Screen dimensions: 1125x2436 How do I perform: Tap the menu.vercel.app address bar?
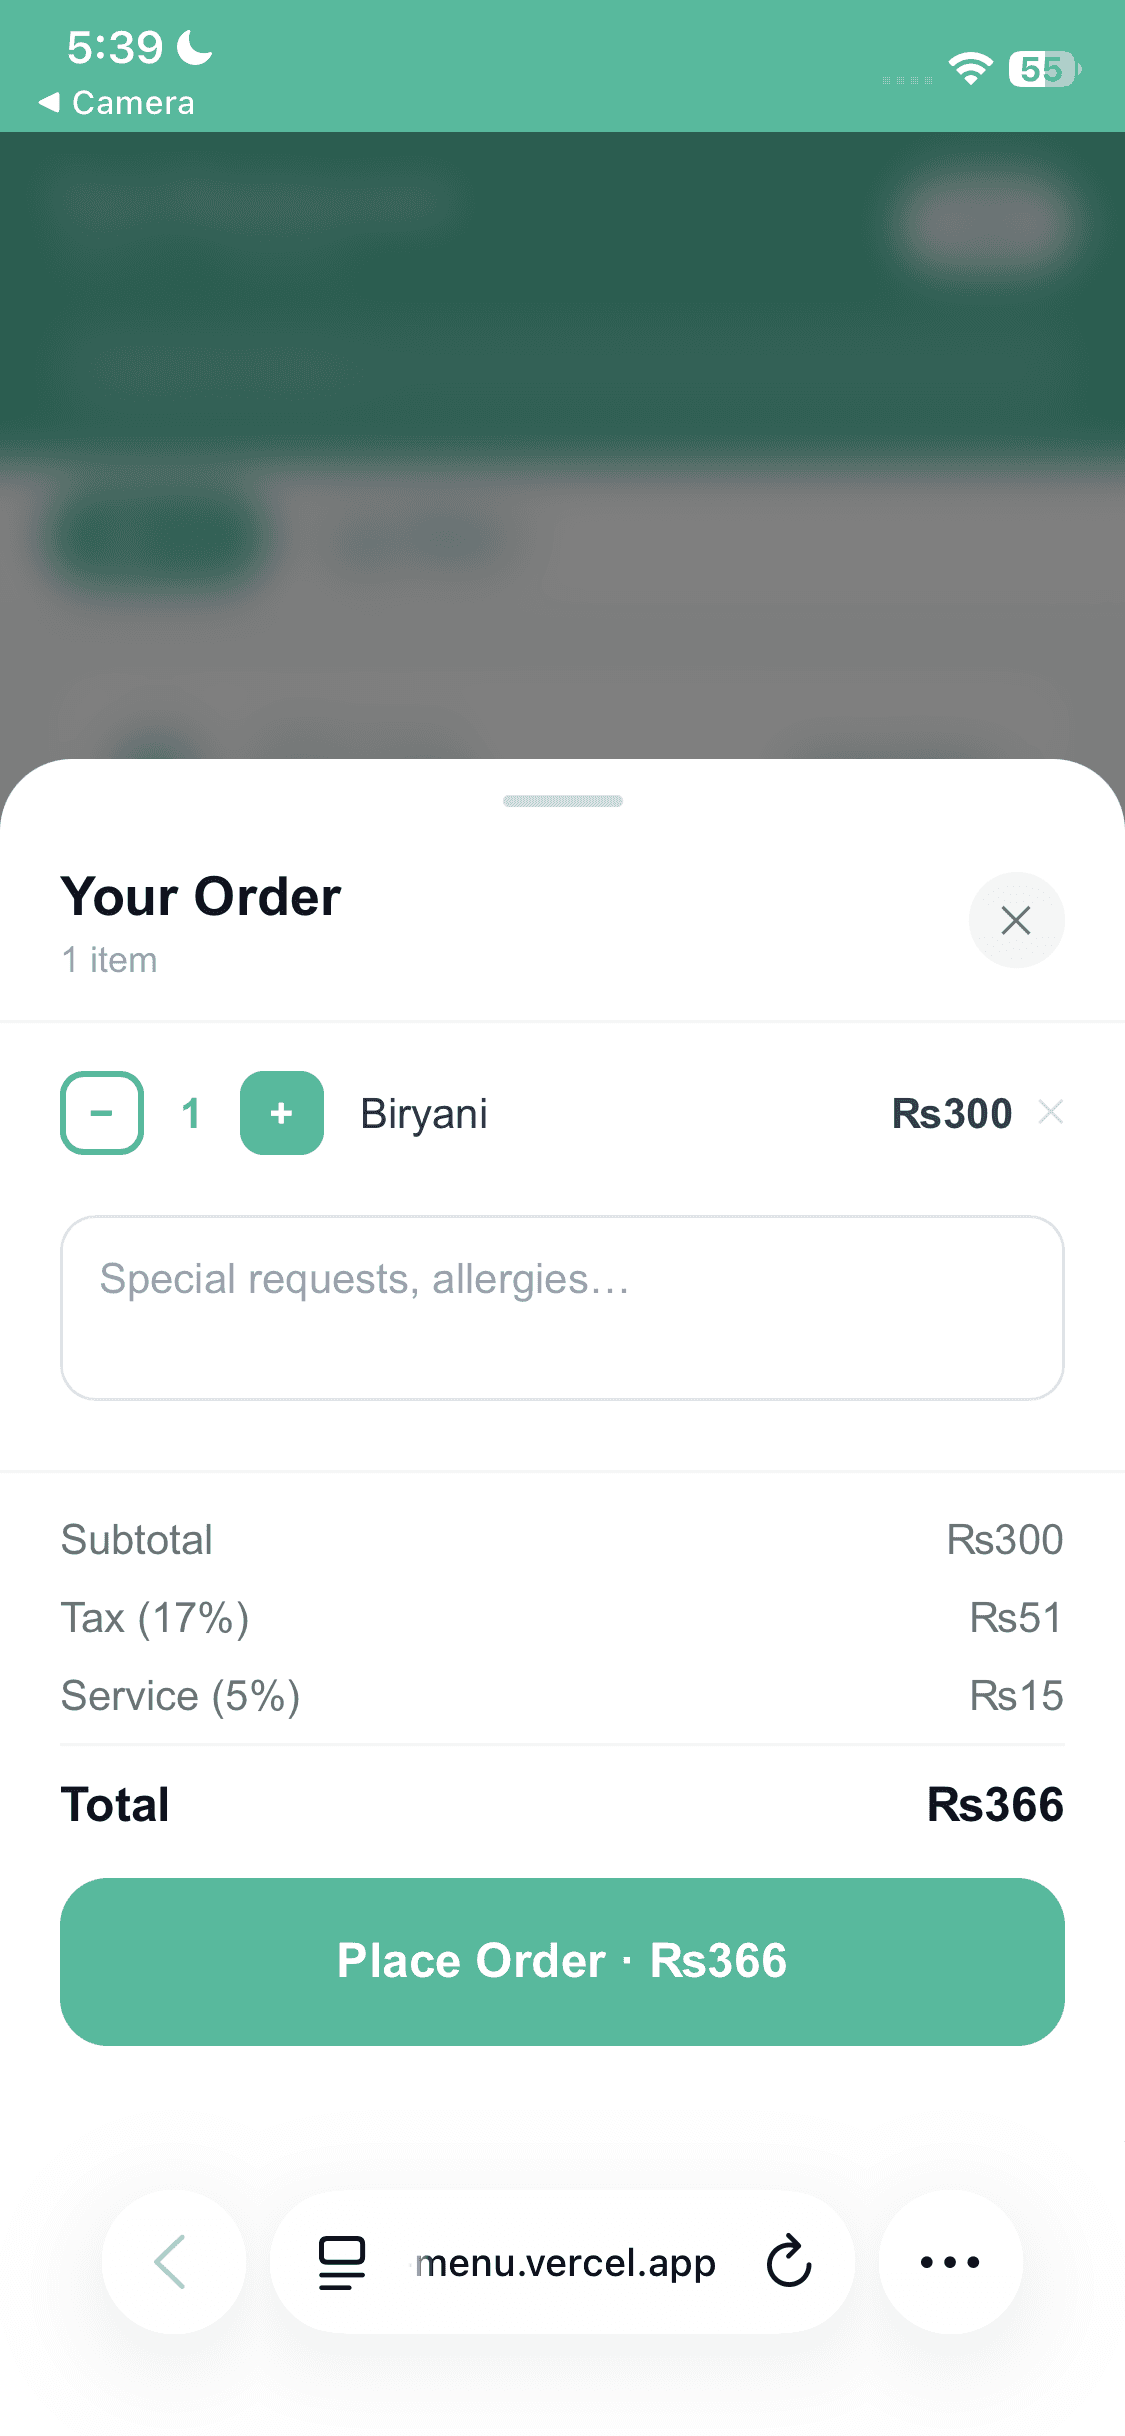tap(565, 2262)
